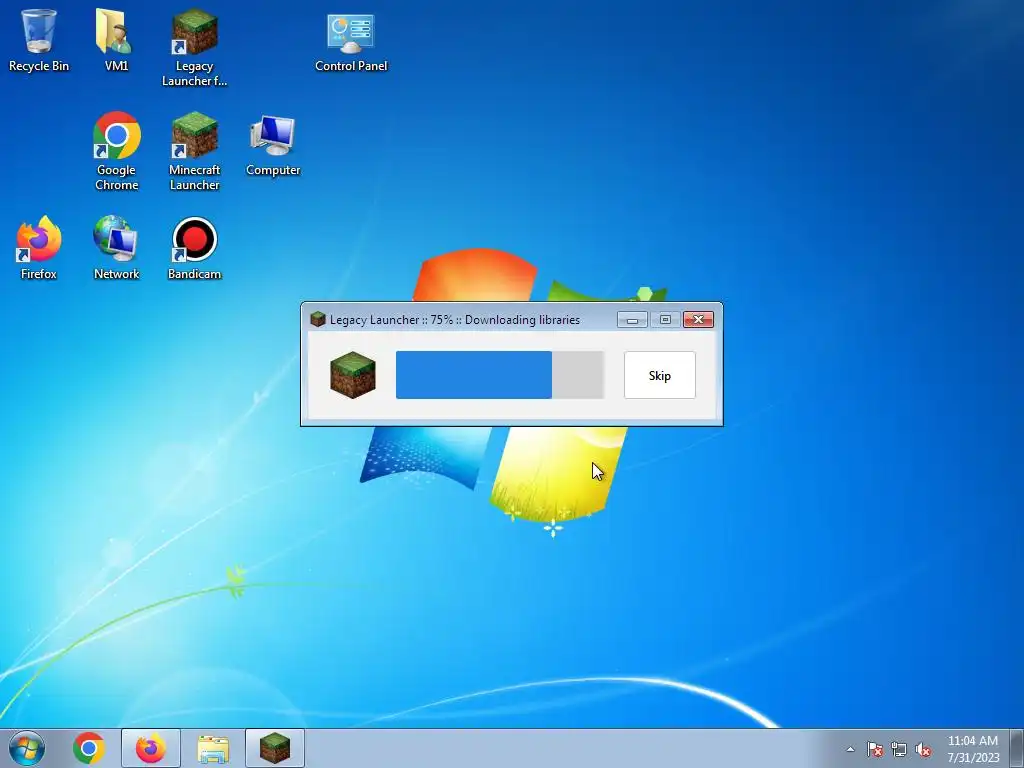The width and height of the screenshot is (1024, 768).
Task: Open the muted volume tray icon
Action: click(923, 749)
